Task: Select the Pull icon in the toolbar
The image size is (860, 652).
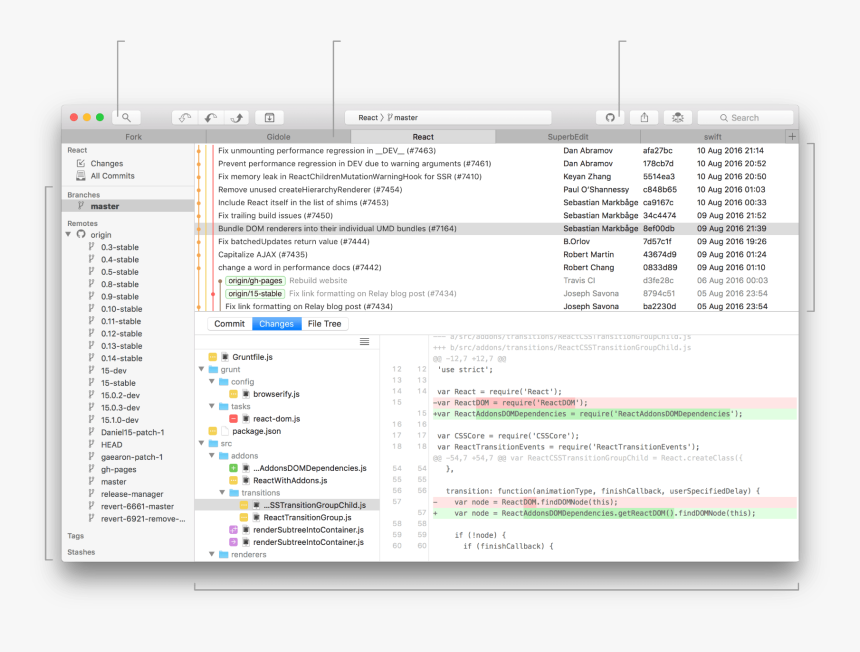Action: point(211,118)
